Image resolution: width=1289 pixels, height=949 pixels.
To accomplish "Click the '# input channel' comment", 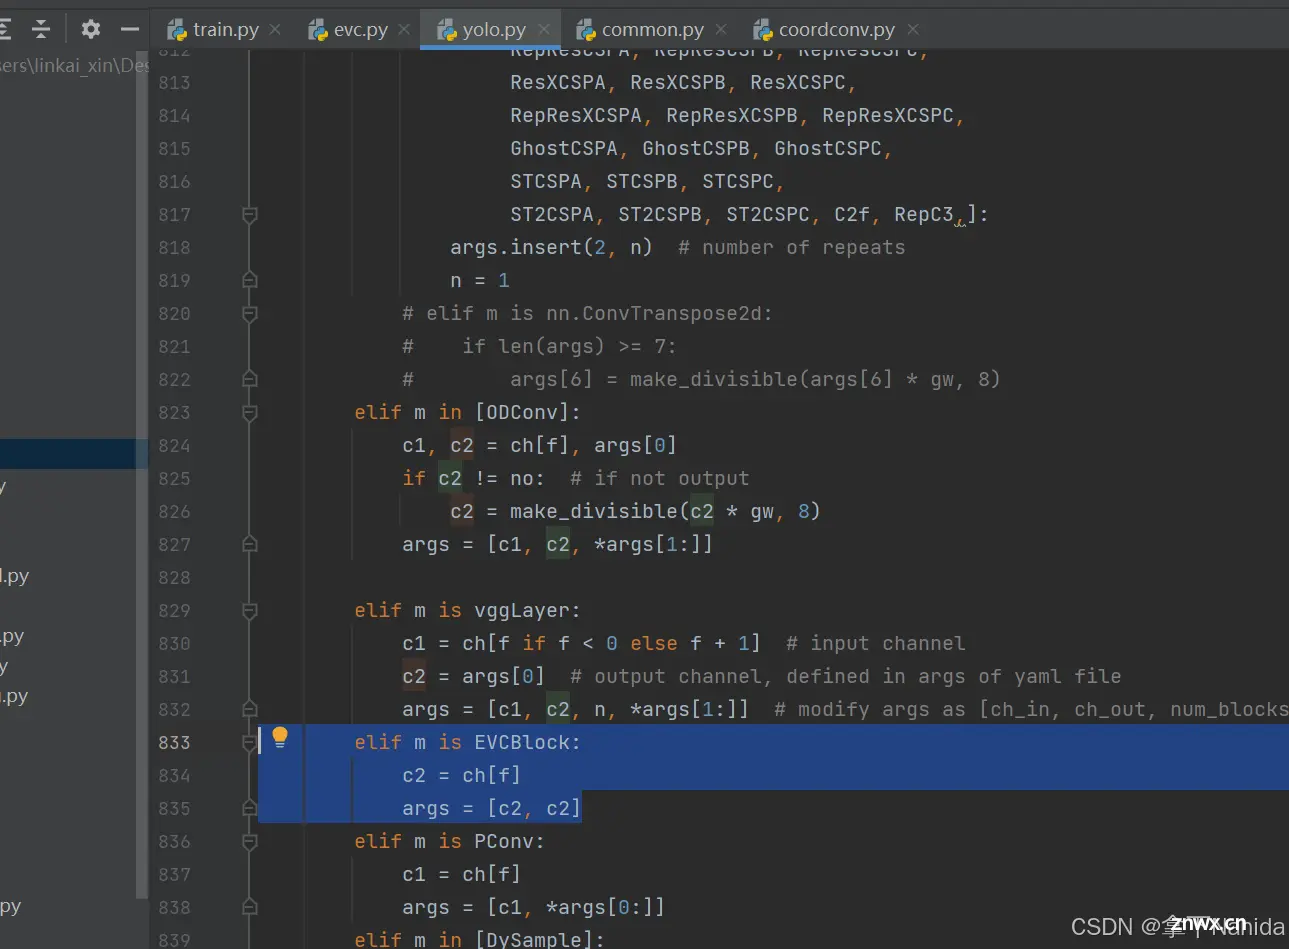I will [x=876, y=644].
